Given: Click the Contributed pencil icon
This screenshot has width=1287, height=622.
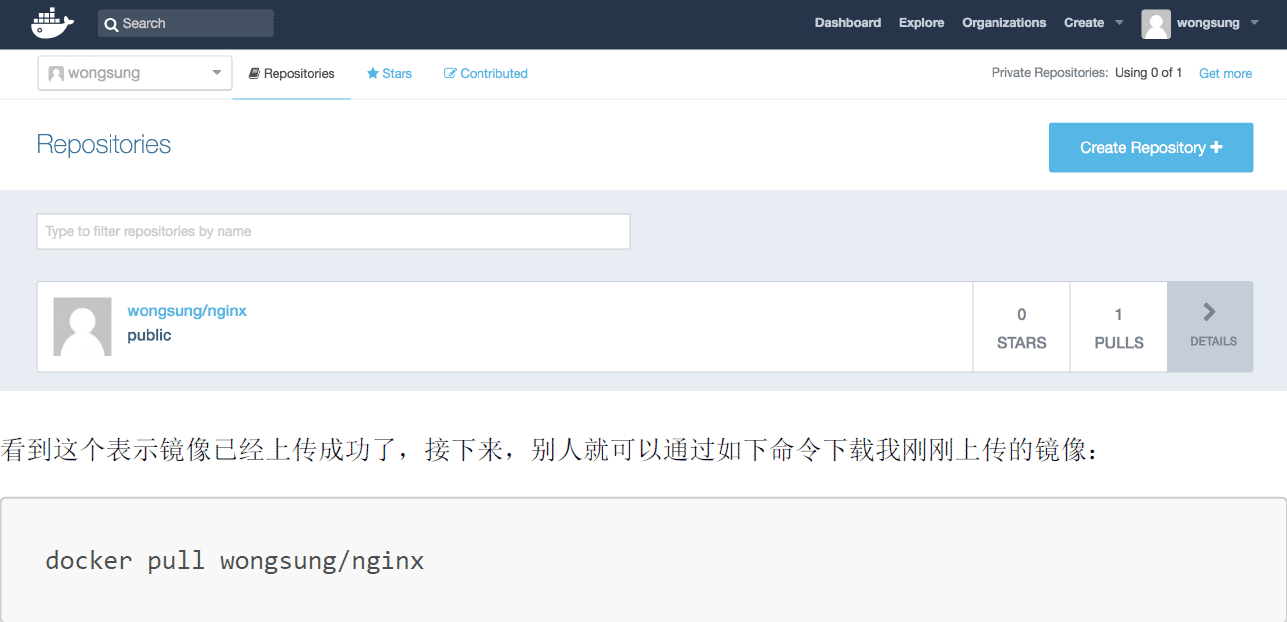Looking at the screenshot, I should [450, 72].
